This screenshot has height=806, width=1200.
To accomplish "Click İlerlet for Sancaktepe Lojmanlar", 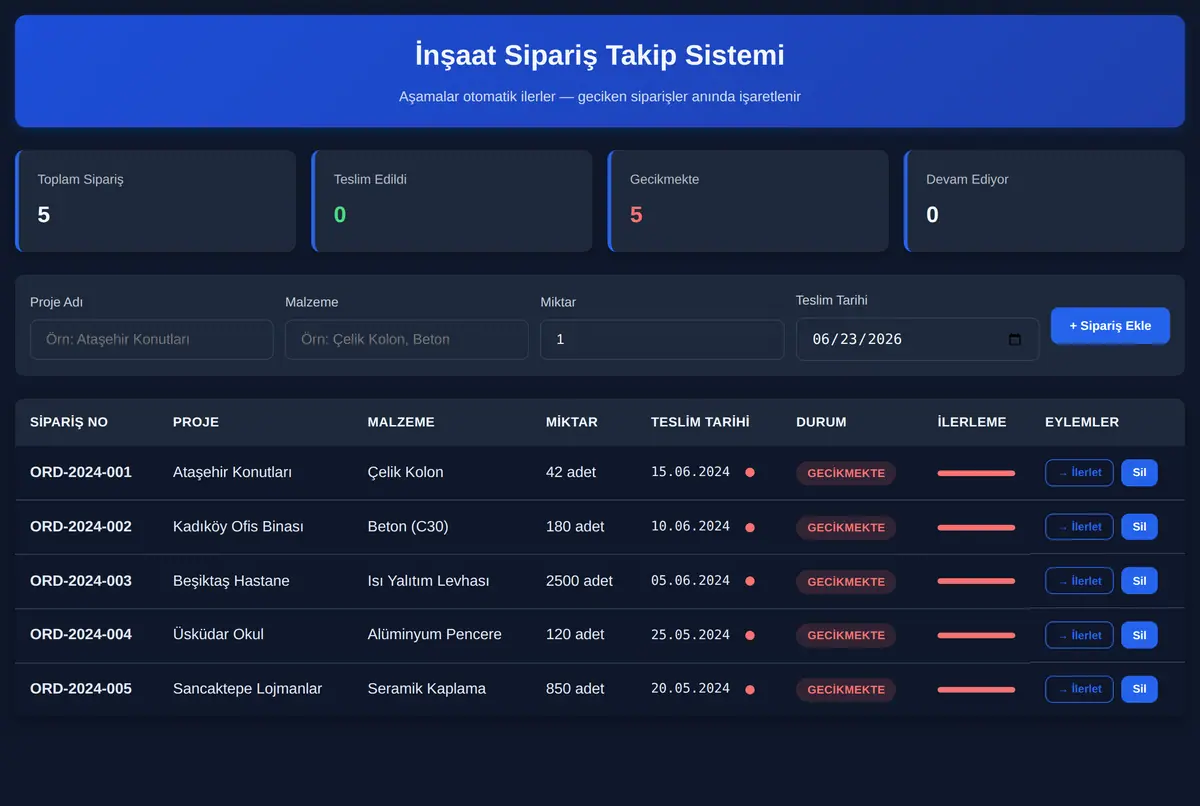I will [x=1079, y=689].
